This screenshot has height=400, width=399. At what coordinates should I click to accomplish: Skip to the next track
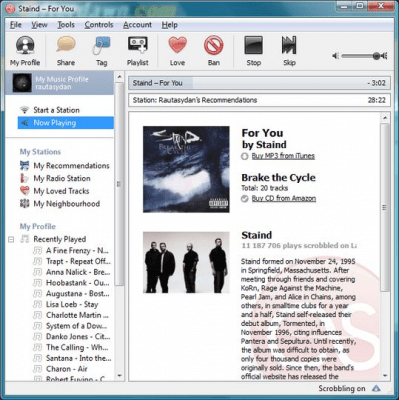(289, 50)
